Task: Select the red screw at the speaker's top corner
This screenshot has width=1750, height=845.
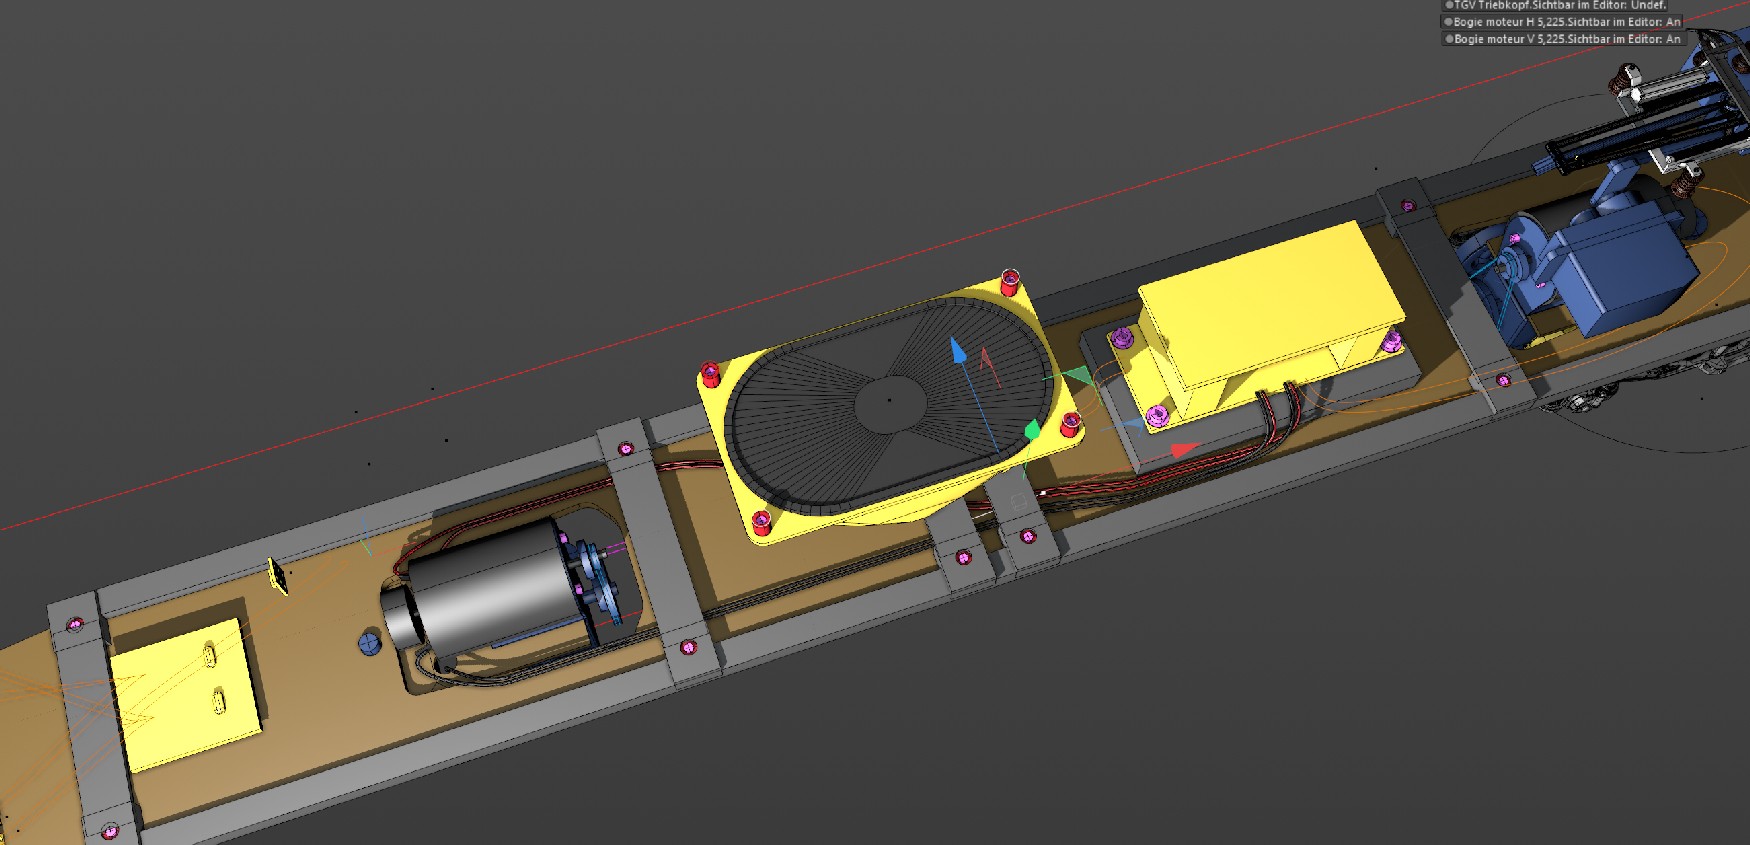Action: pos(1010,280)
